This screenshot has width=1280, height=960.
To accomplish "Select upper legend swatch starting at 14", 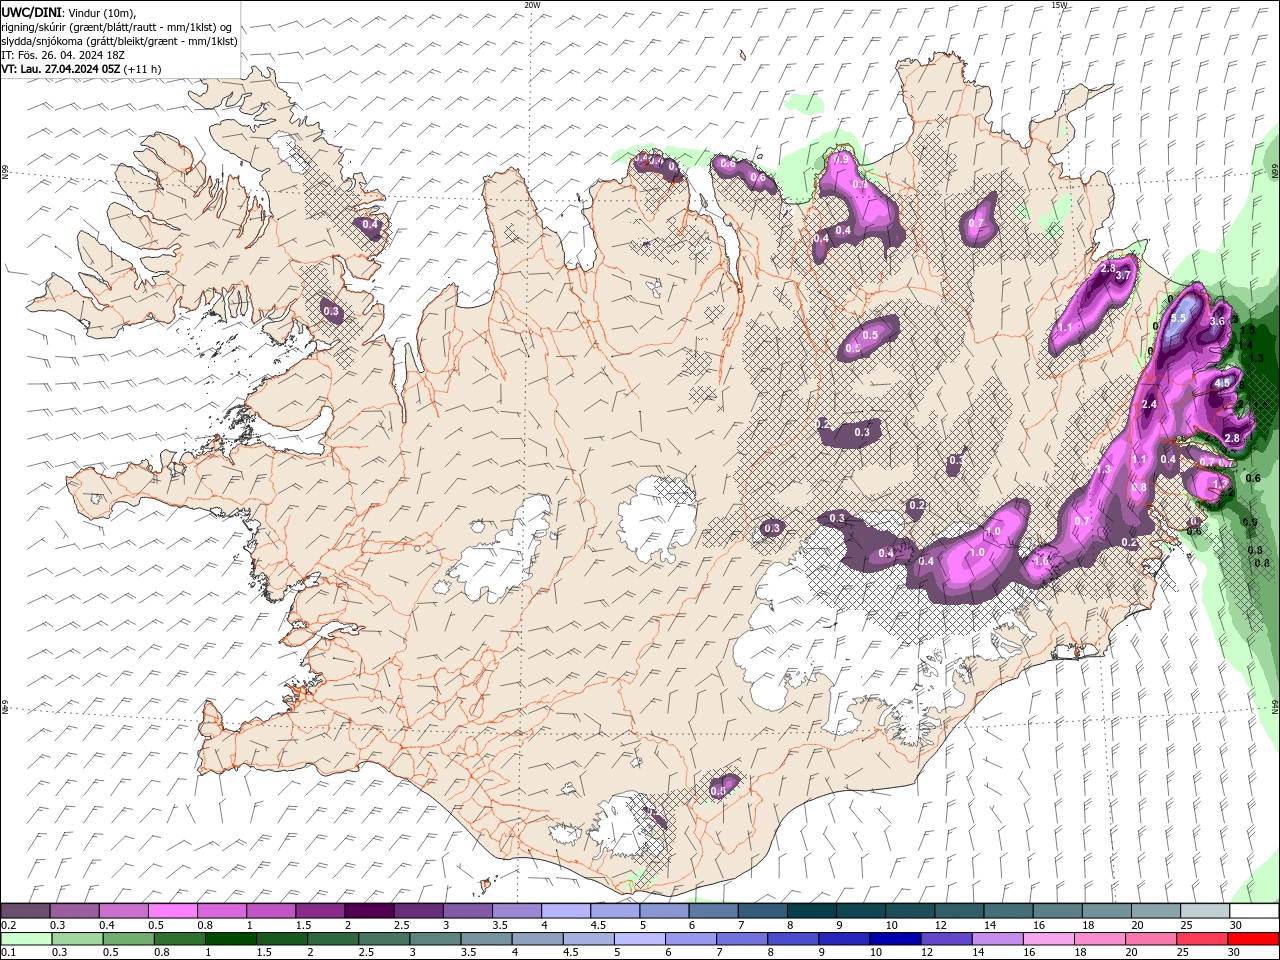I will (x=1009, y=911).
